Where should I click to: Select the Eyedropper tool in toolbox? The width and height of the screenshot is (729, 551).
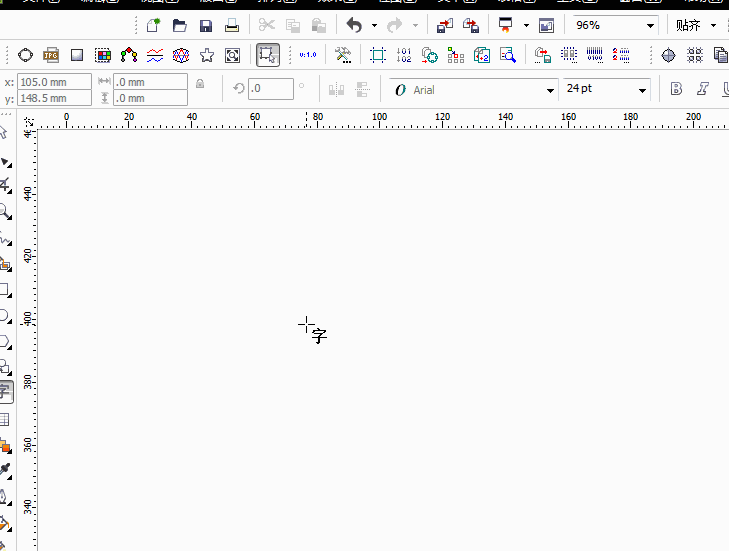[x=6, y=470]
